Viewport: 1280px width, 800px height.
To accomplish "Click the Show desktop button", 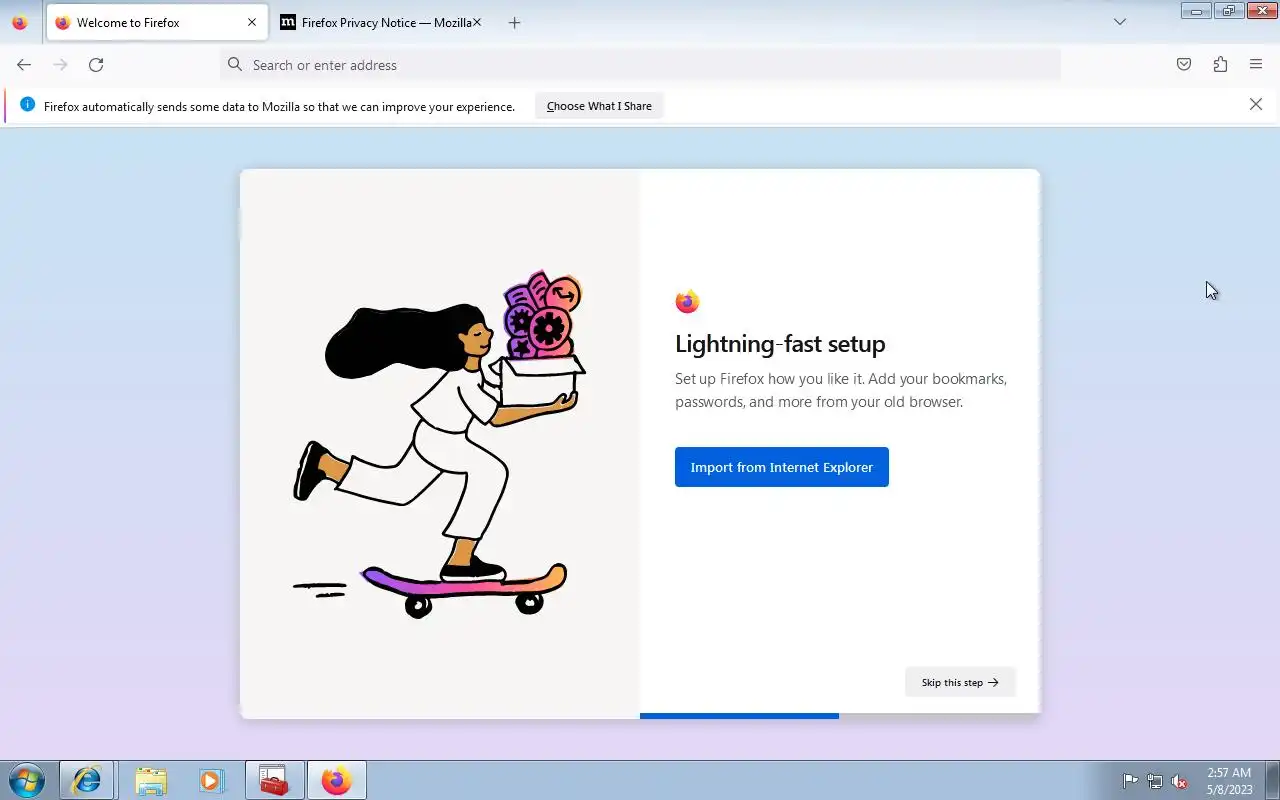I will point(1272,780).
